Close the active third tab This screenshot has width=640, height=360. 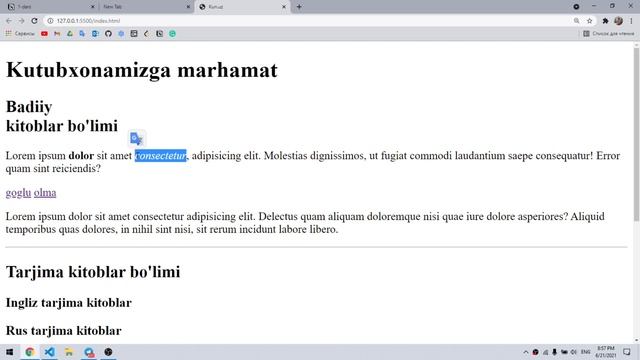pos(284,7)
